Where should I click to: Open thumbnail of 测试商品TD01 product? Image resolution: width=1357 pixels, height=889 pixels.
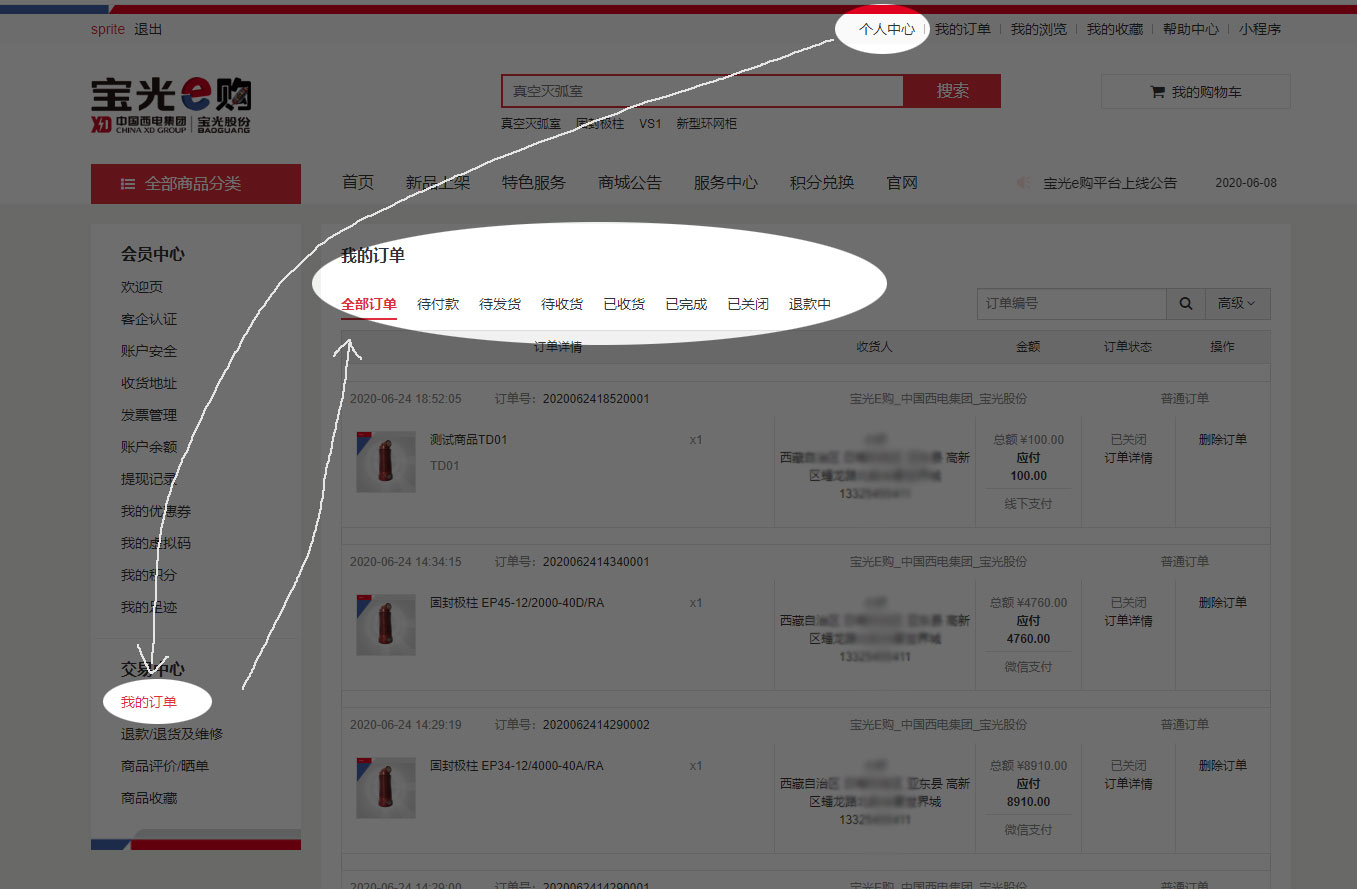point(386,461)
